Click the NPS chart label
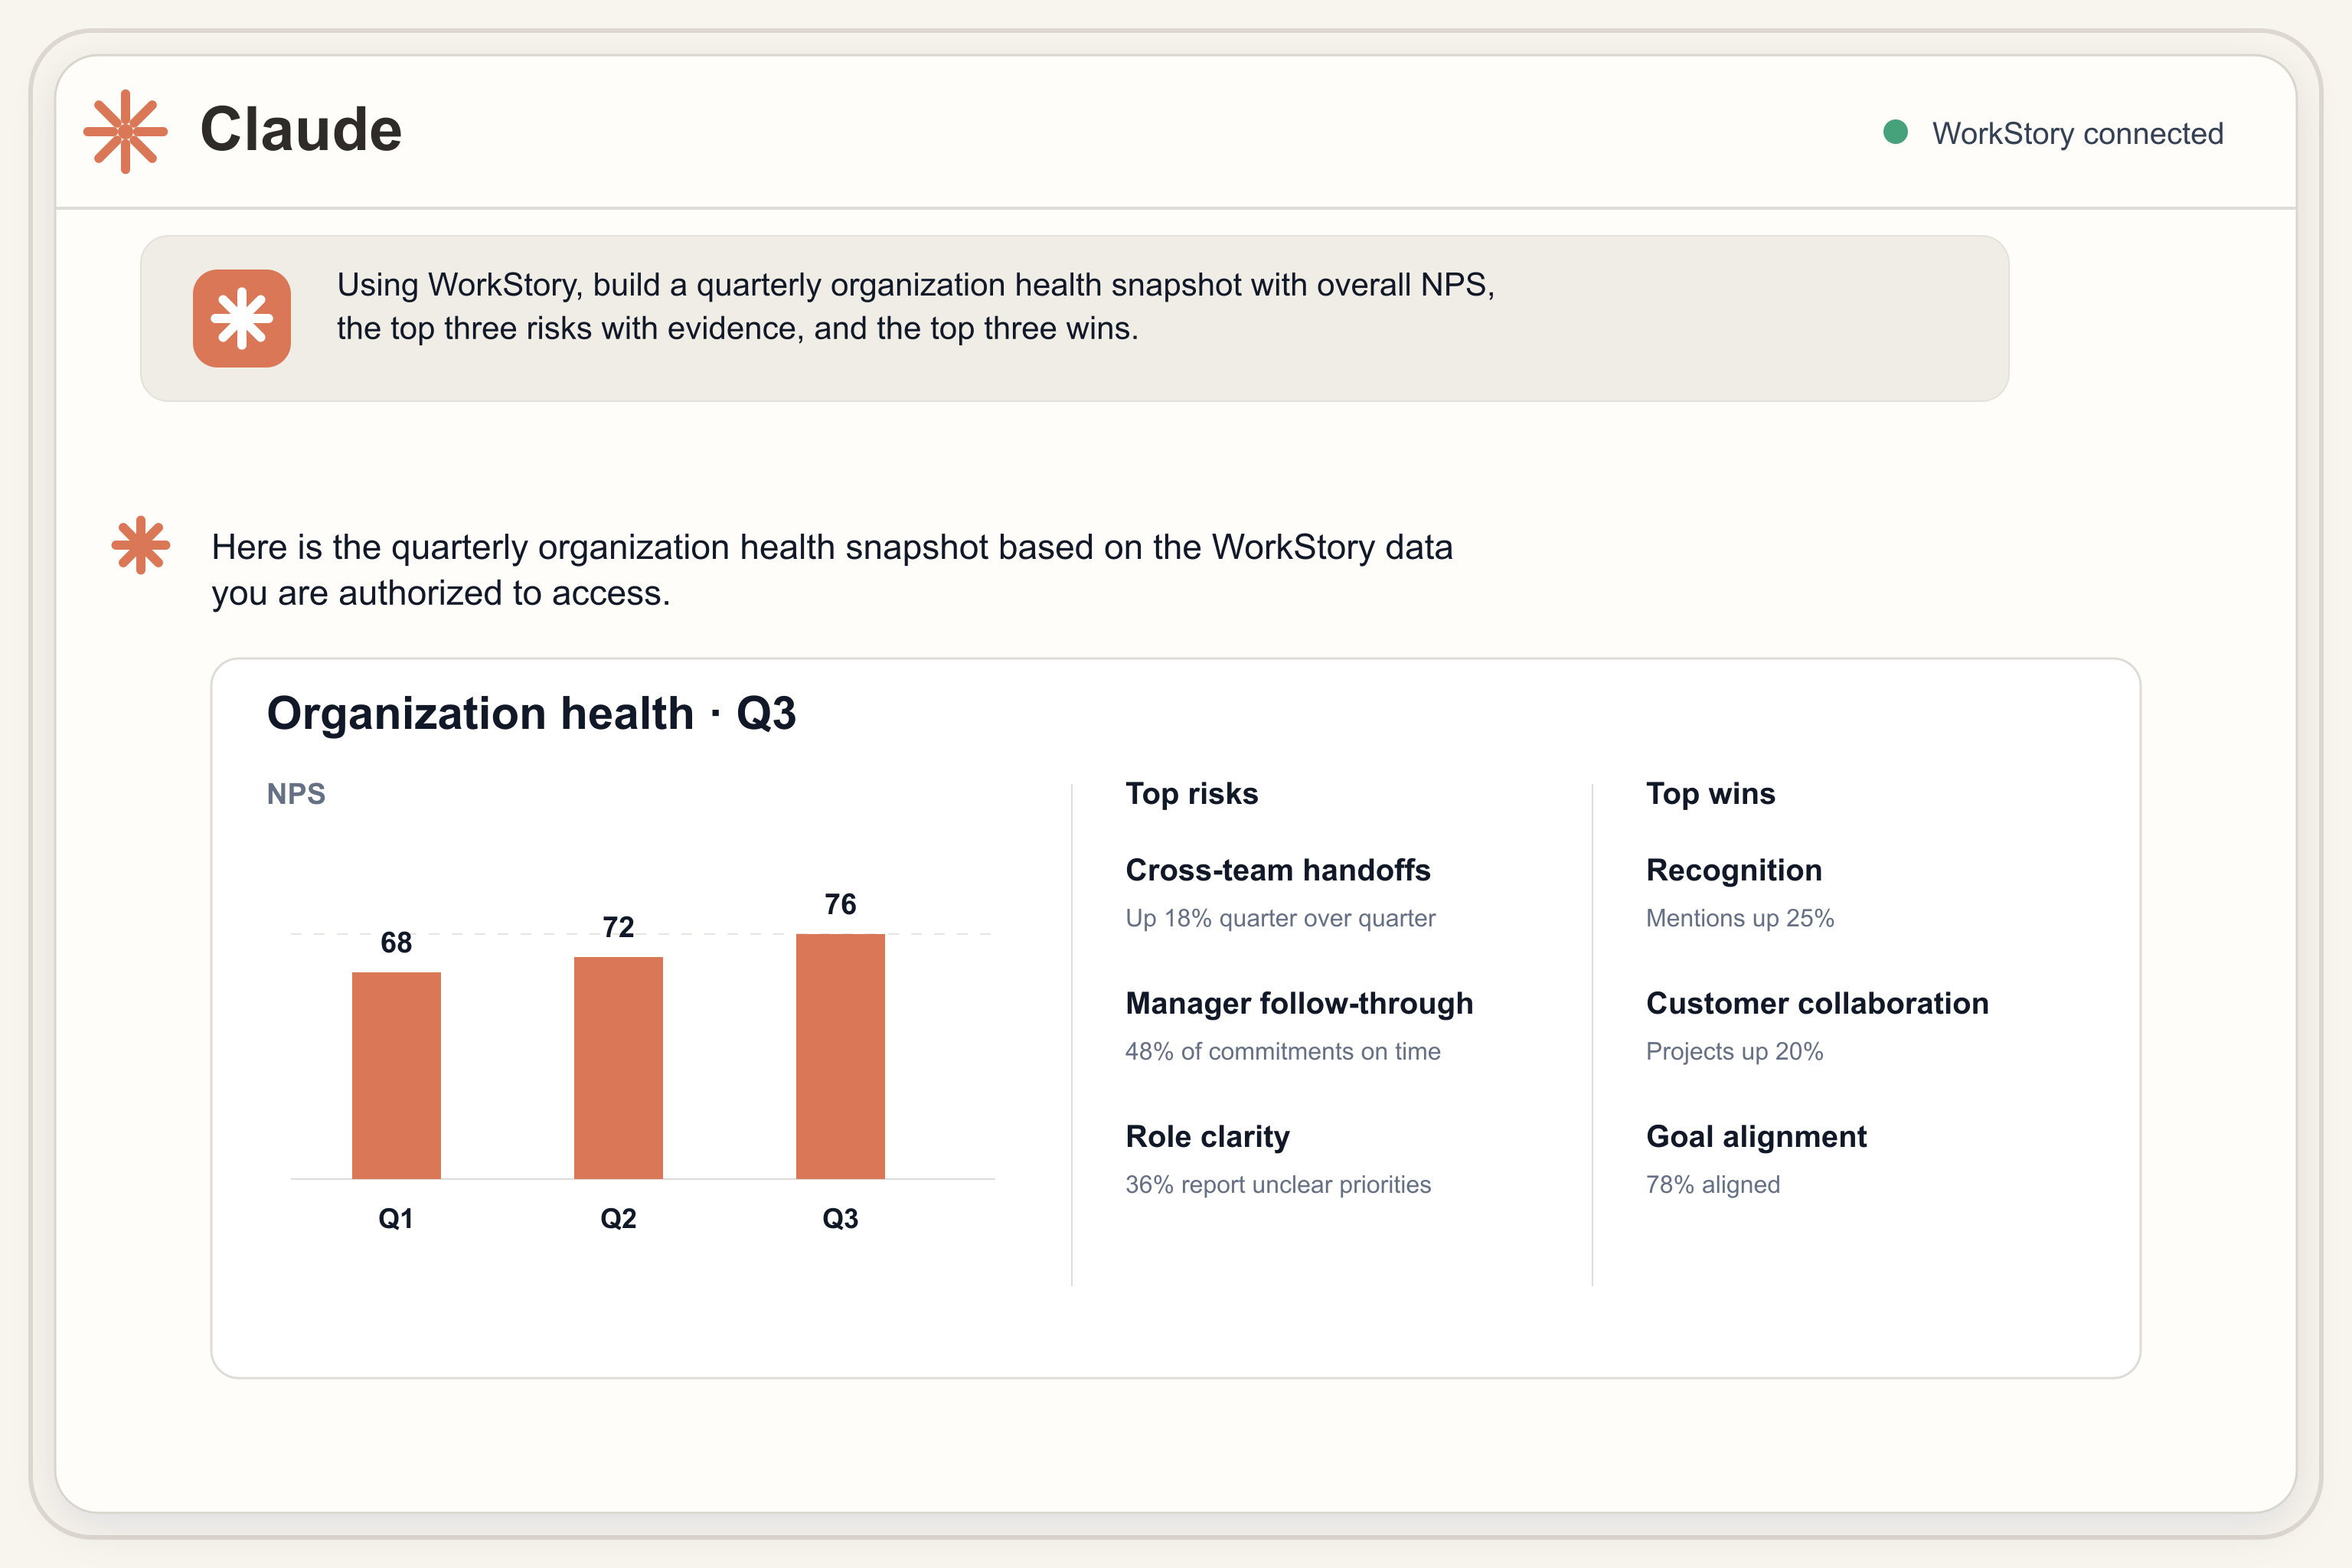This screenshot has width=2352, height=1568. [296, 794]
